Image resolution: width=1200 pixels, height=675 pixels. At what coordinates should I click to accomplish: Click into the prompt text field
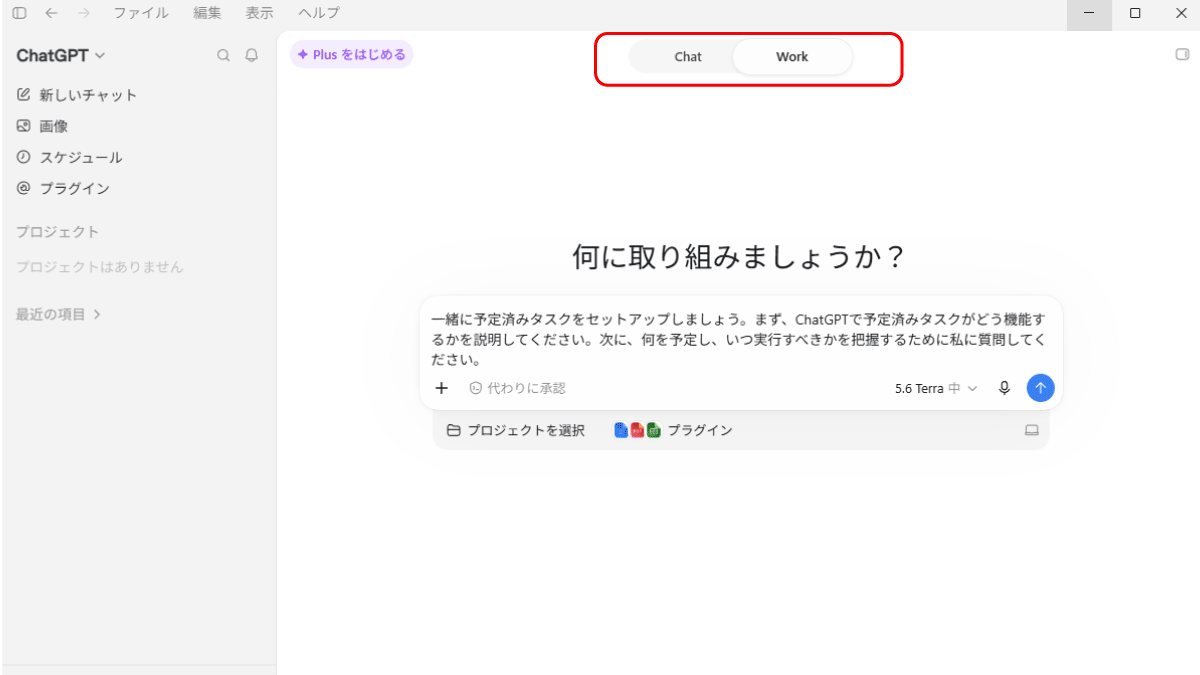coord(740,338)
